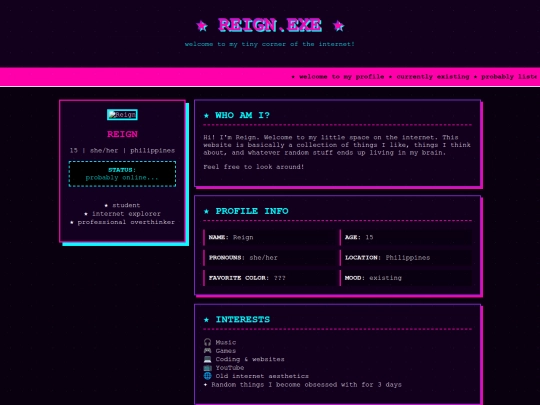Click the 'LOCATION: Philippines' info cell
The width and height of the screenshot is (540, 405).
[406, 258]
